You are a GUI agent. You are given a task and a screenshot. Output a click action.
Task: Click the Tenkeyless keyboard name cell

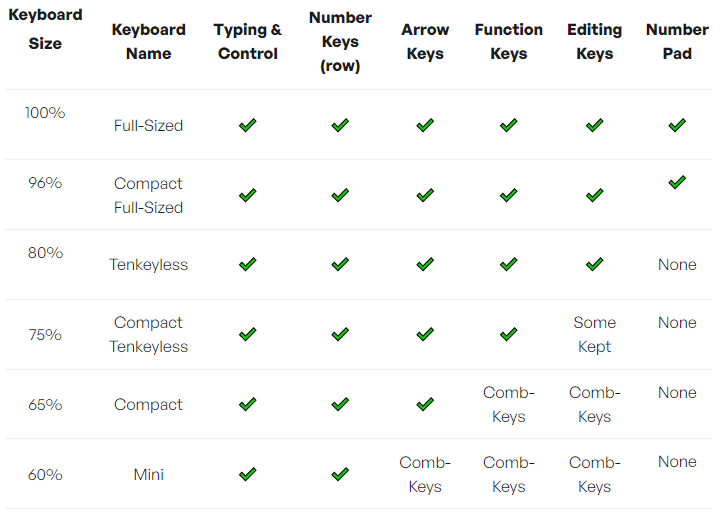pos(148,264)
